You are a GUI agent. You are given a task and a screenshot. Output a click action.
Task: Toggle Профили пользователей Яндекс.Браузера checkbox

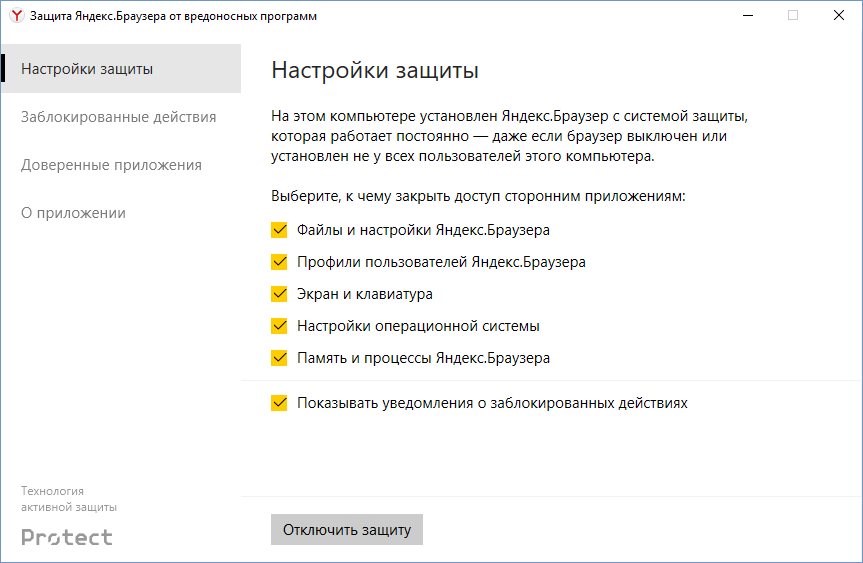pyautogui.click(x=279, y=261)
